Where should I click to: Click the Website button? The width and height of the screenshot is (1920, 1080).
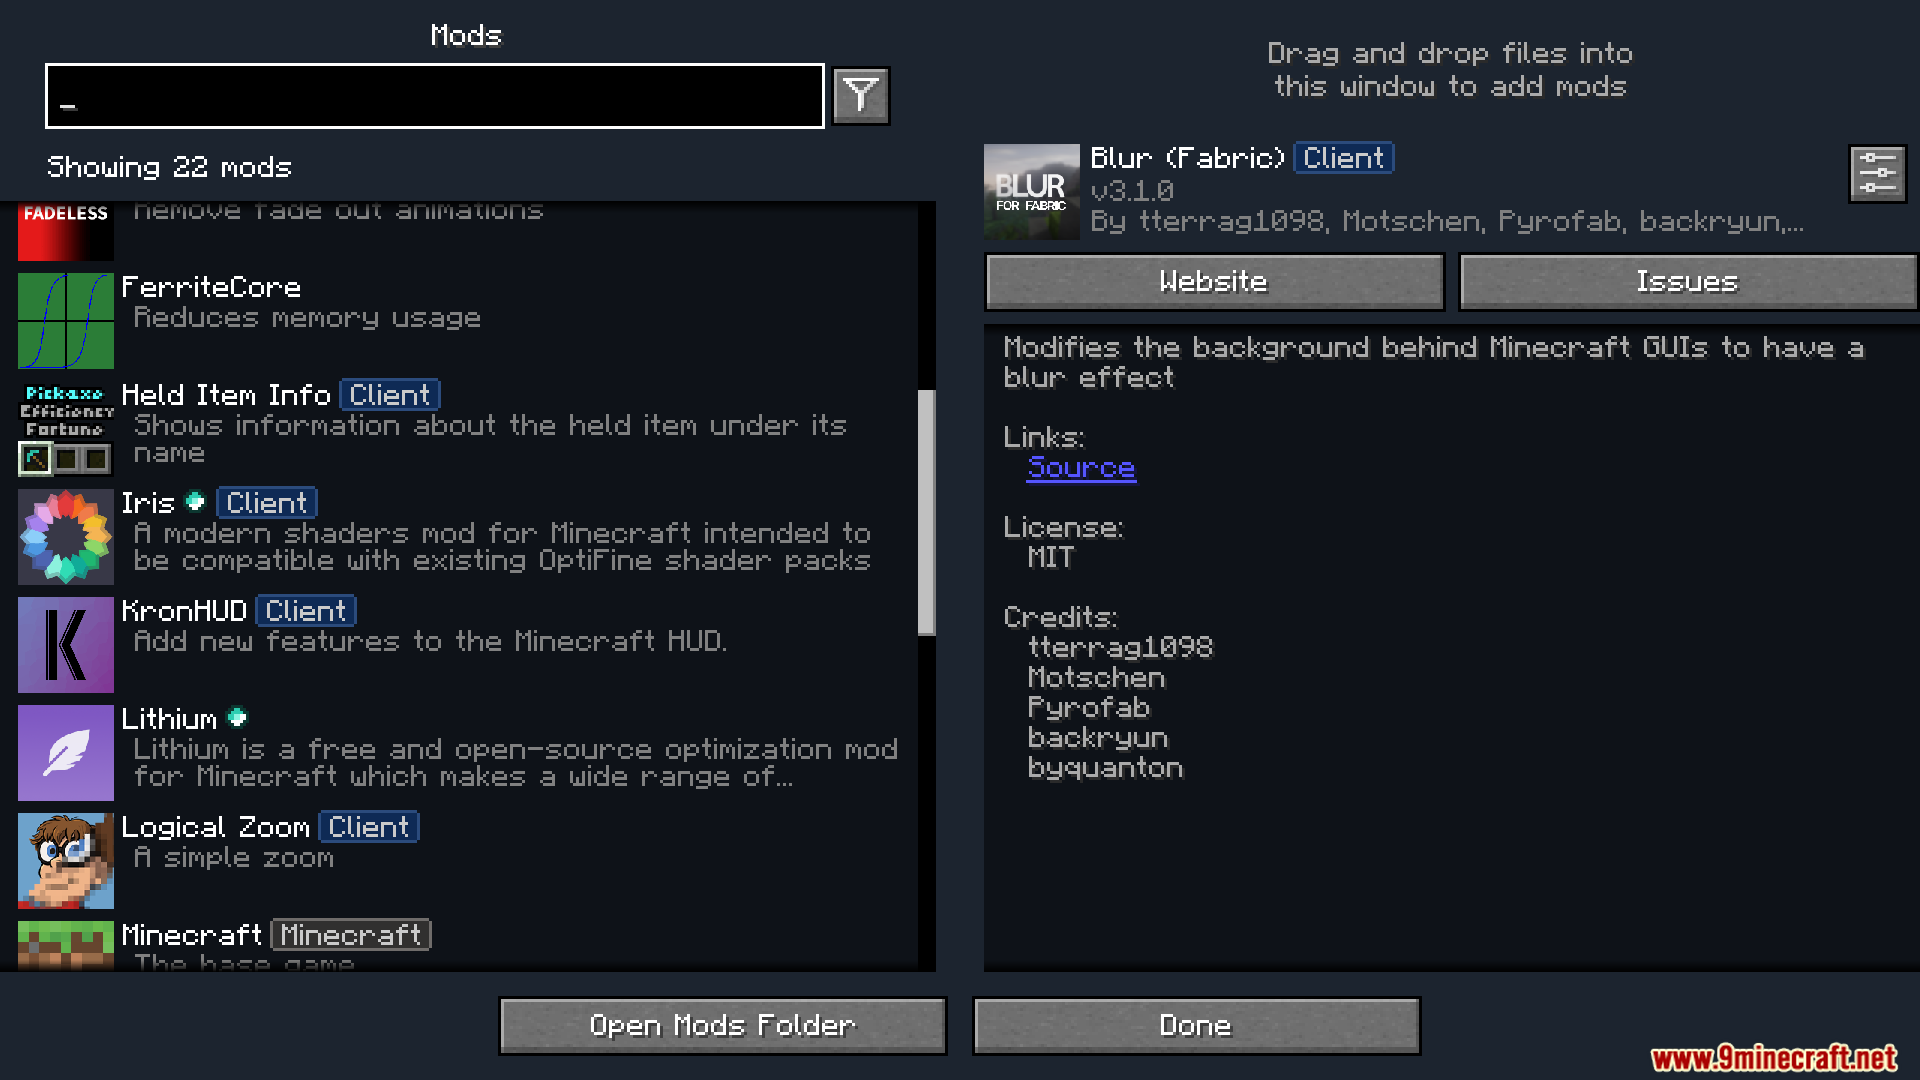(x=1214, y=282)
